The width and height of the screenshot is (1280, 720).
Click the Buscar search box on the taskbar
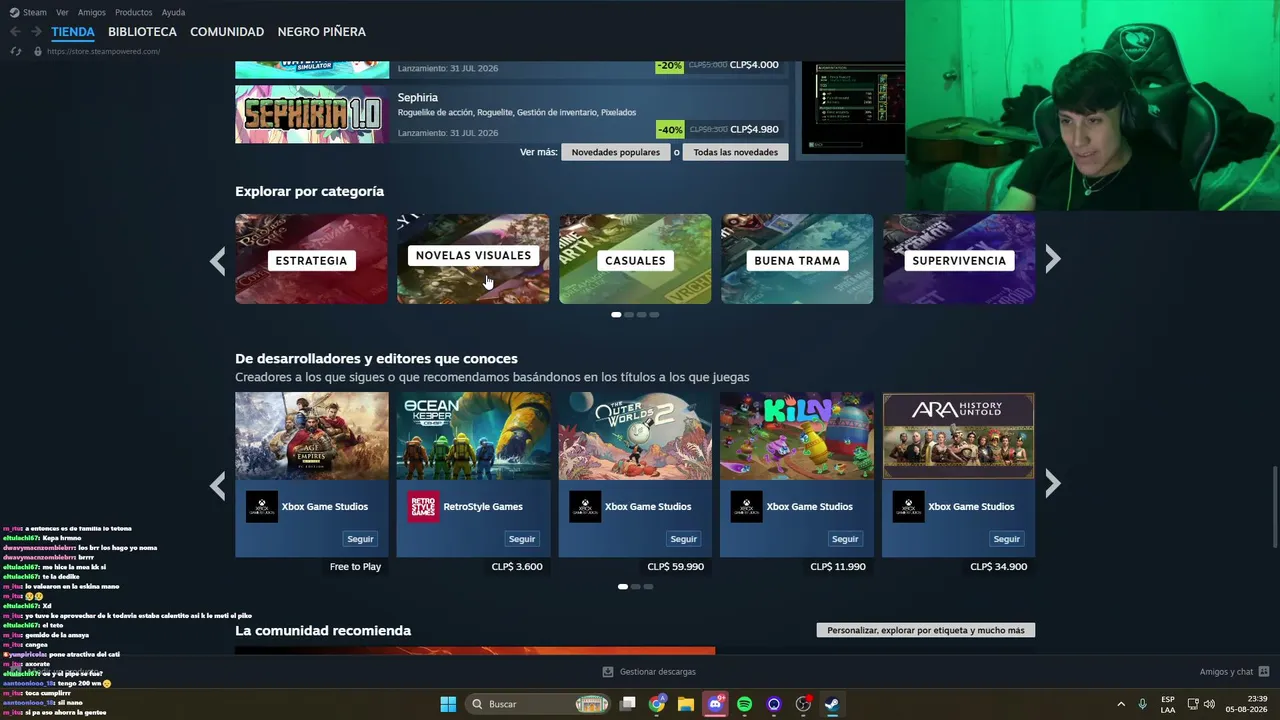coord(540,704)
